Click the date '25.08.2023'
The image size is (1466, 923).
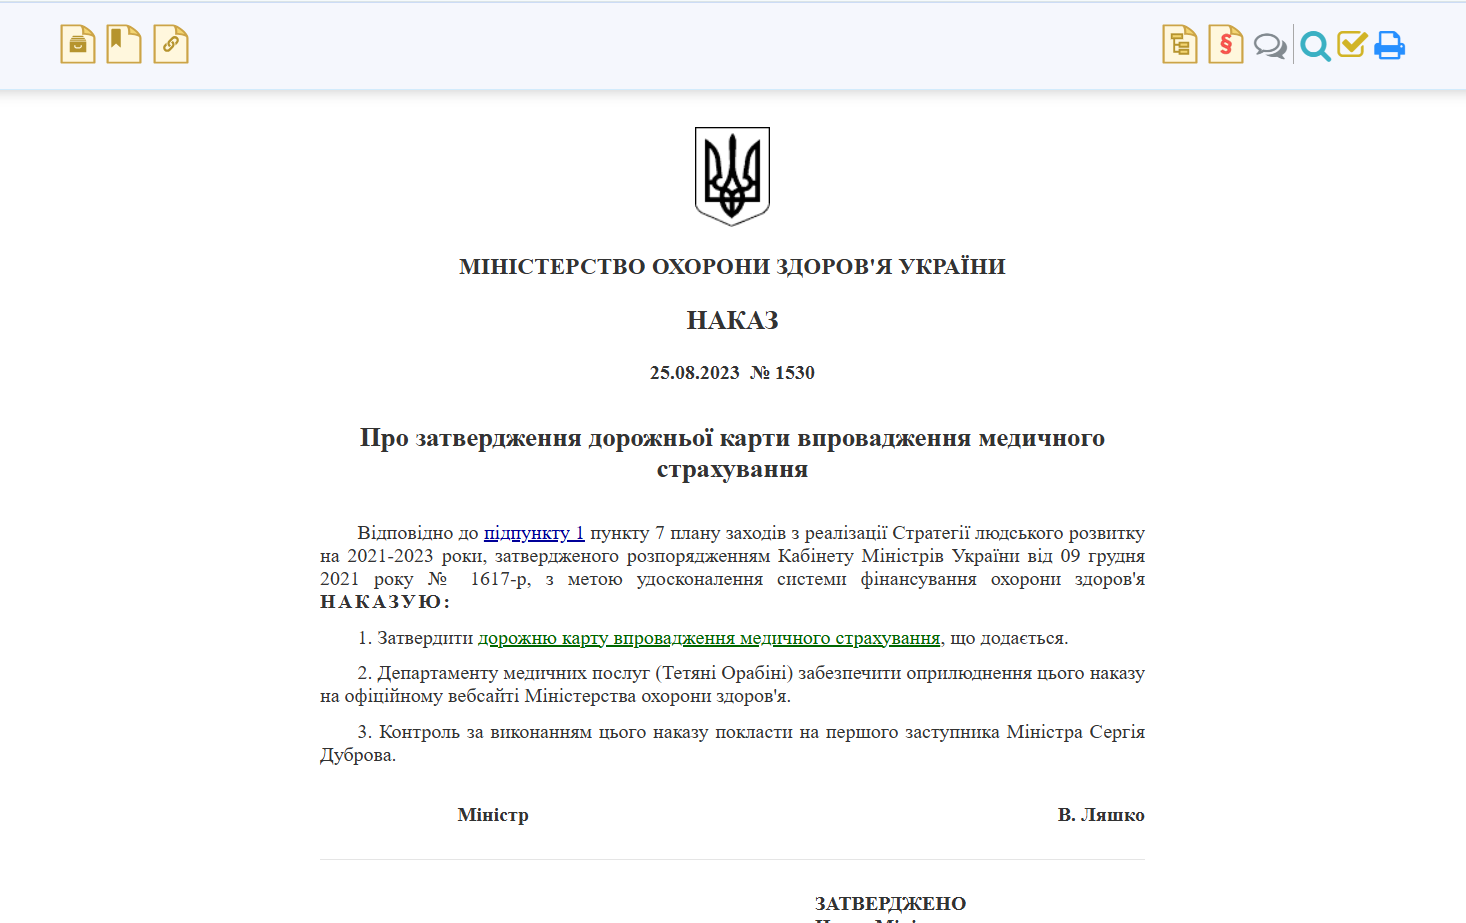pos(695,373)
